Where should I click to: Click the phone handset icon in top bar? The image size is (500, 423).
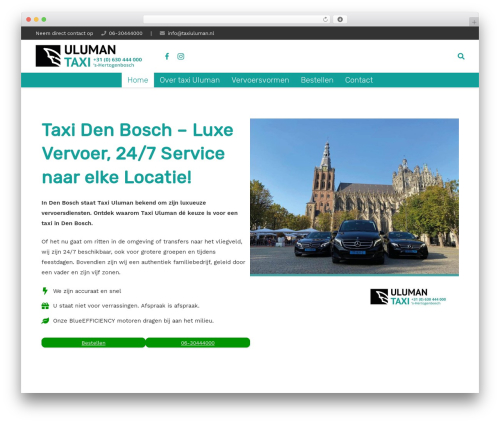(x=104, y=33)
